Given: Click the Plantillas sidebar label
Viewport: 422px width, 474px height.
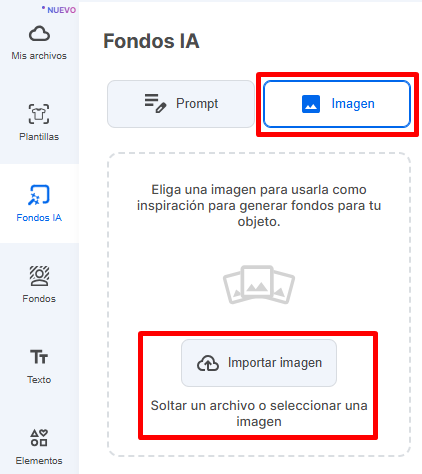Looking at the screenshot, I should tap(39, 137).
